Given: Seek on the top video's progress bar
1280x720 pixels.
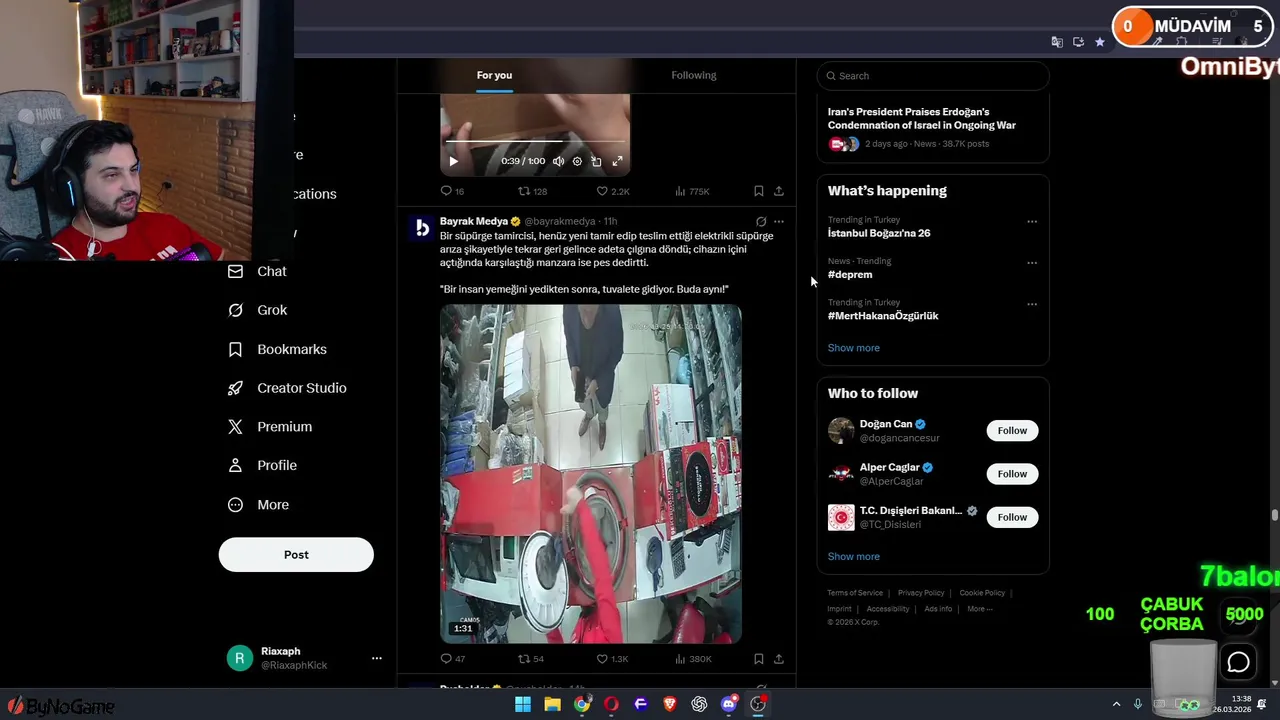Looking at the screenshot, I should [x=535, y=142].
